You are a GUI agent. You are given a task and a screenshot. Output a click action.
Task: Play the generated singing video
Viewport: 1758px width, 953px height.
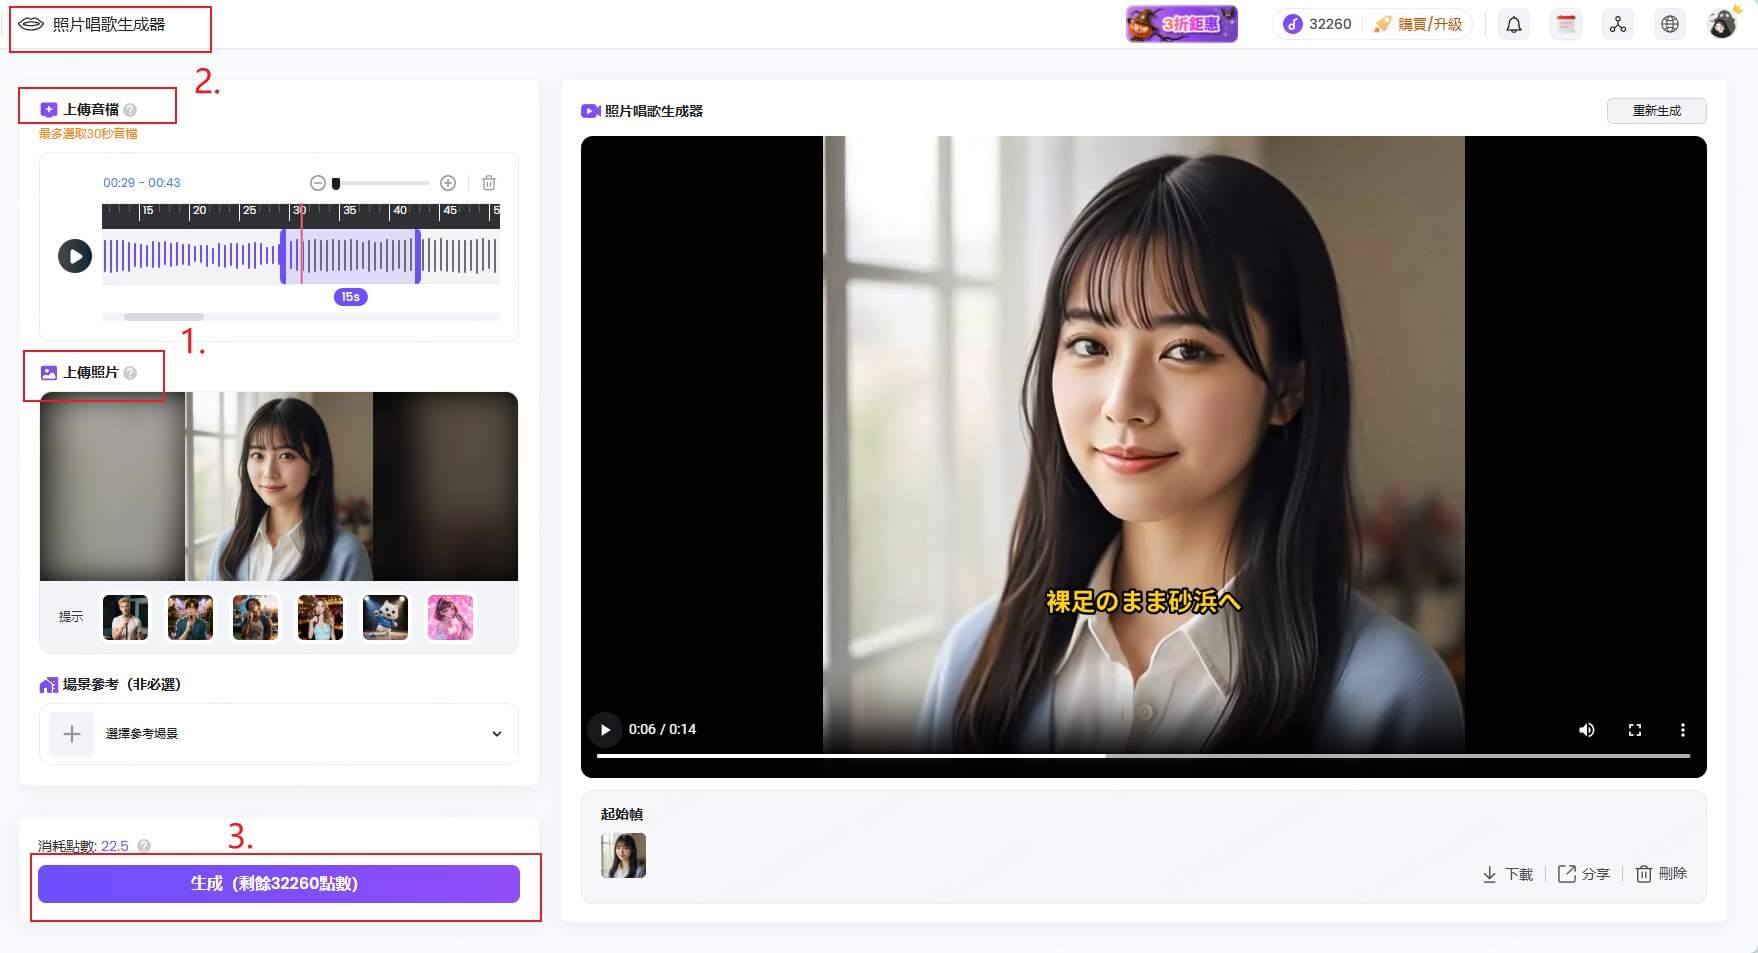click(605, 730)
